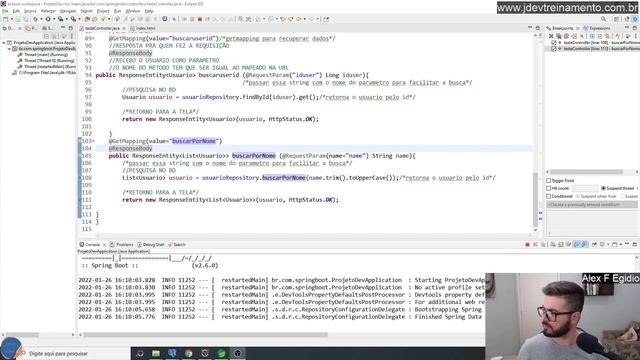
Task: Remove all breakpoints with double-X icon
Action: click(x=559, y=36)
